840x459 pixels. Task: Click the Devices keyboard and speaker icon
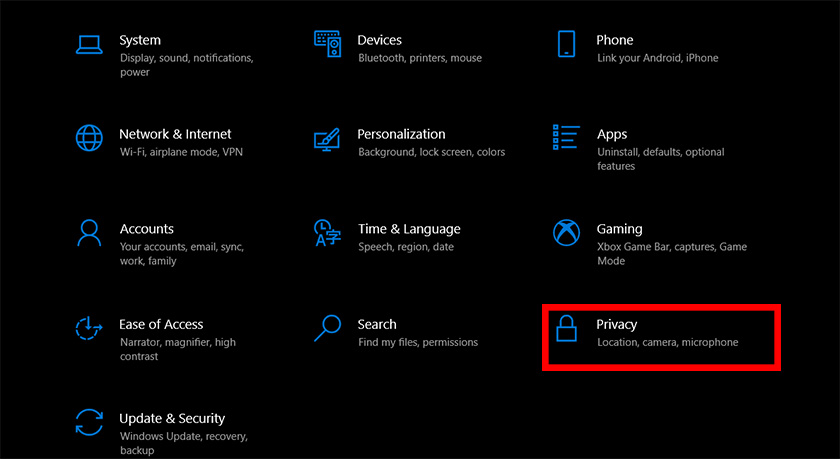(x=328, y=44)
